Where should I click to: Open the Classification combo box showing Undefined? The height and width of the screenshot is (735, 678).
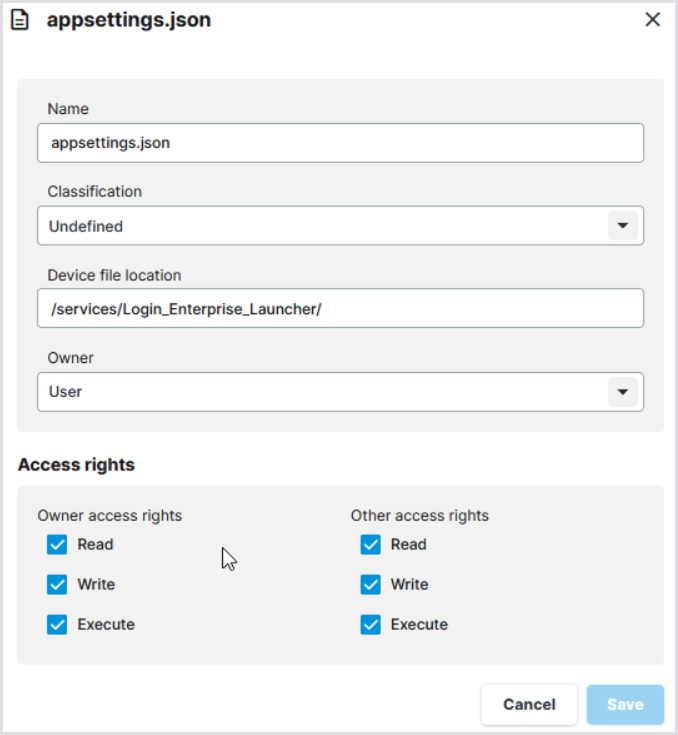320,226
